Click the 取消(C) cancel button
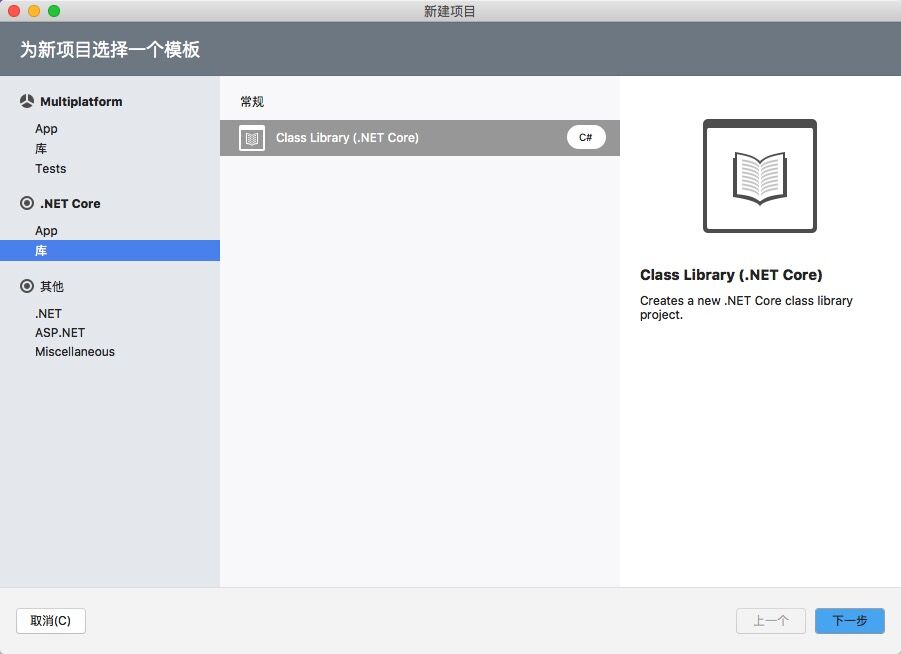The width and height of the screenshot is (901, 654). (51, 621)
